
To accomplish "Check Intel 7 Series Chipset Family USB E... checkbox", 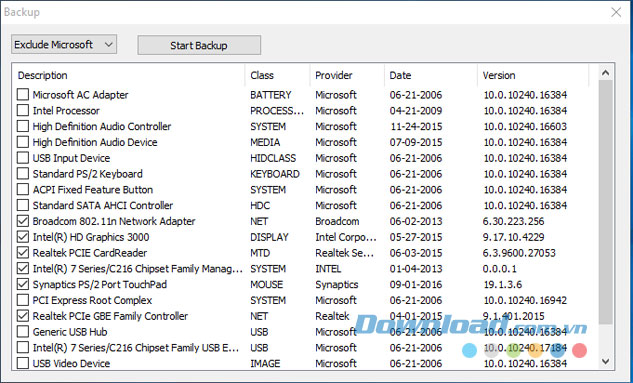I will [x=23, y=347].
